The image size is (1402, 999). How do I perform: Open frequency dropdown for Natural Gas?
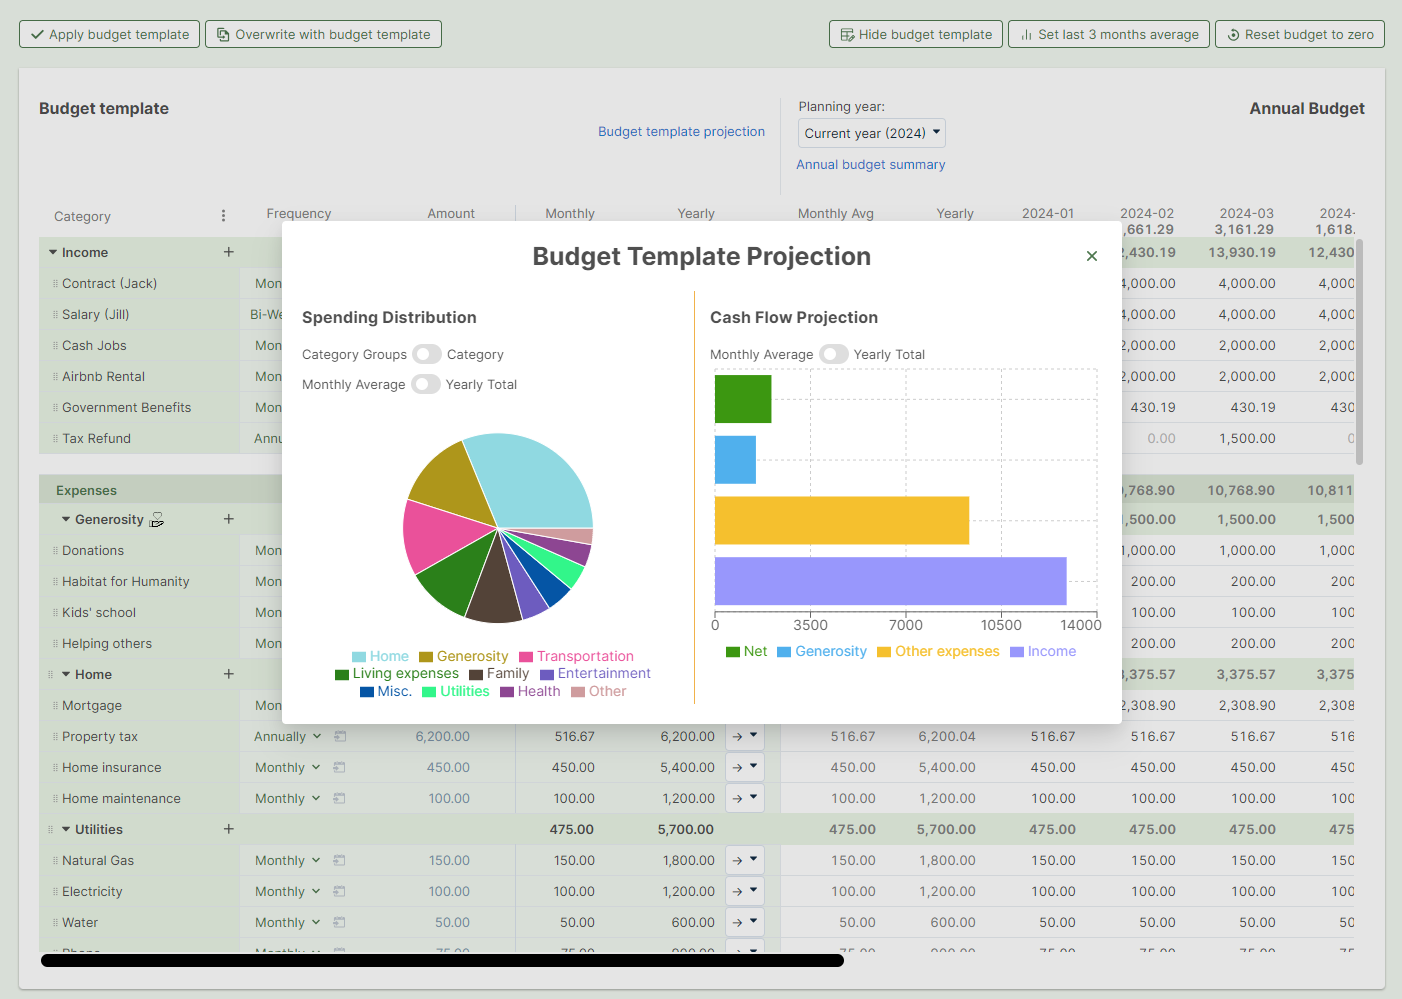[x=288, y=861]
